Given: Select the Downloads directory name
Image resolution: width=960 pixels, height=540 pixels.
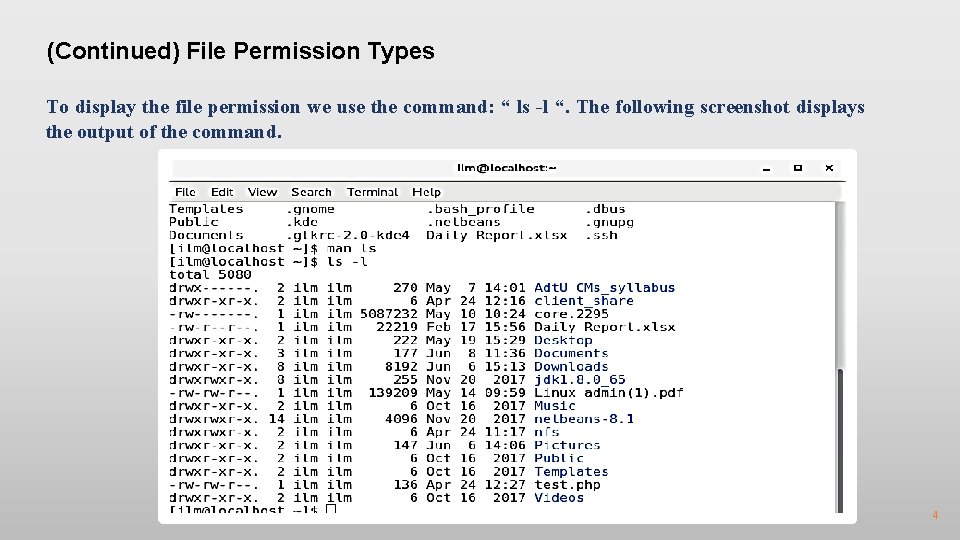Looking at the screenshot, I should [571, 367].
